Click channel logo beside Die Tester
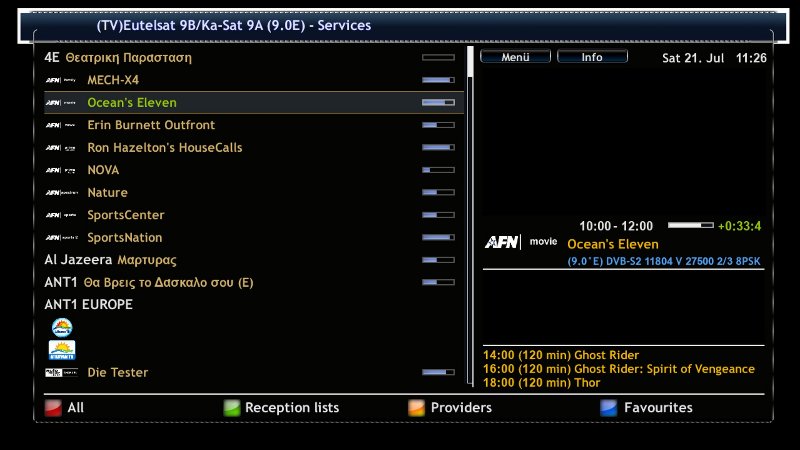 coord(61,372)
